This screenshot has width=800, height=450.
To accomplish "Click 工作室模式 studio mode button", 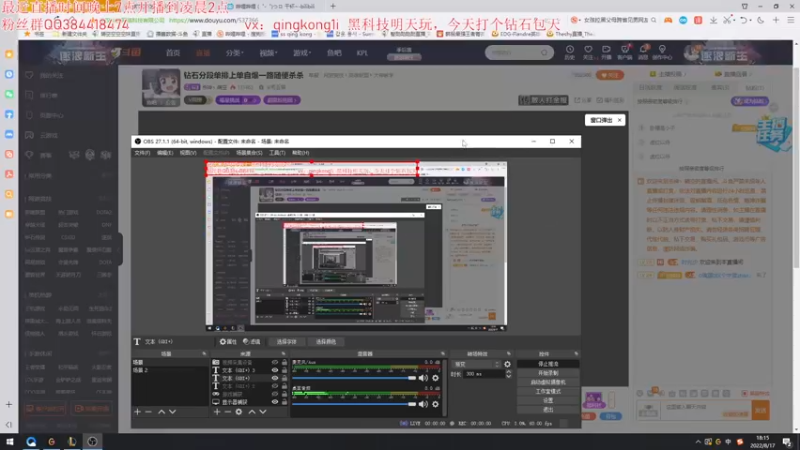I will pyautogui.click(x=548, y=391).
